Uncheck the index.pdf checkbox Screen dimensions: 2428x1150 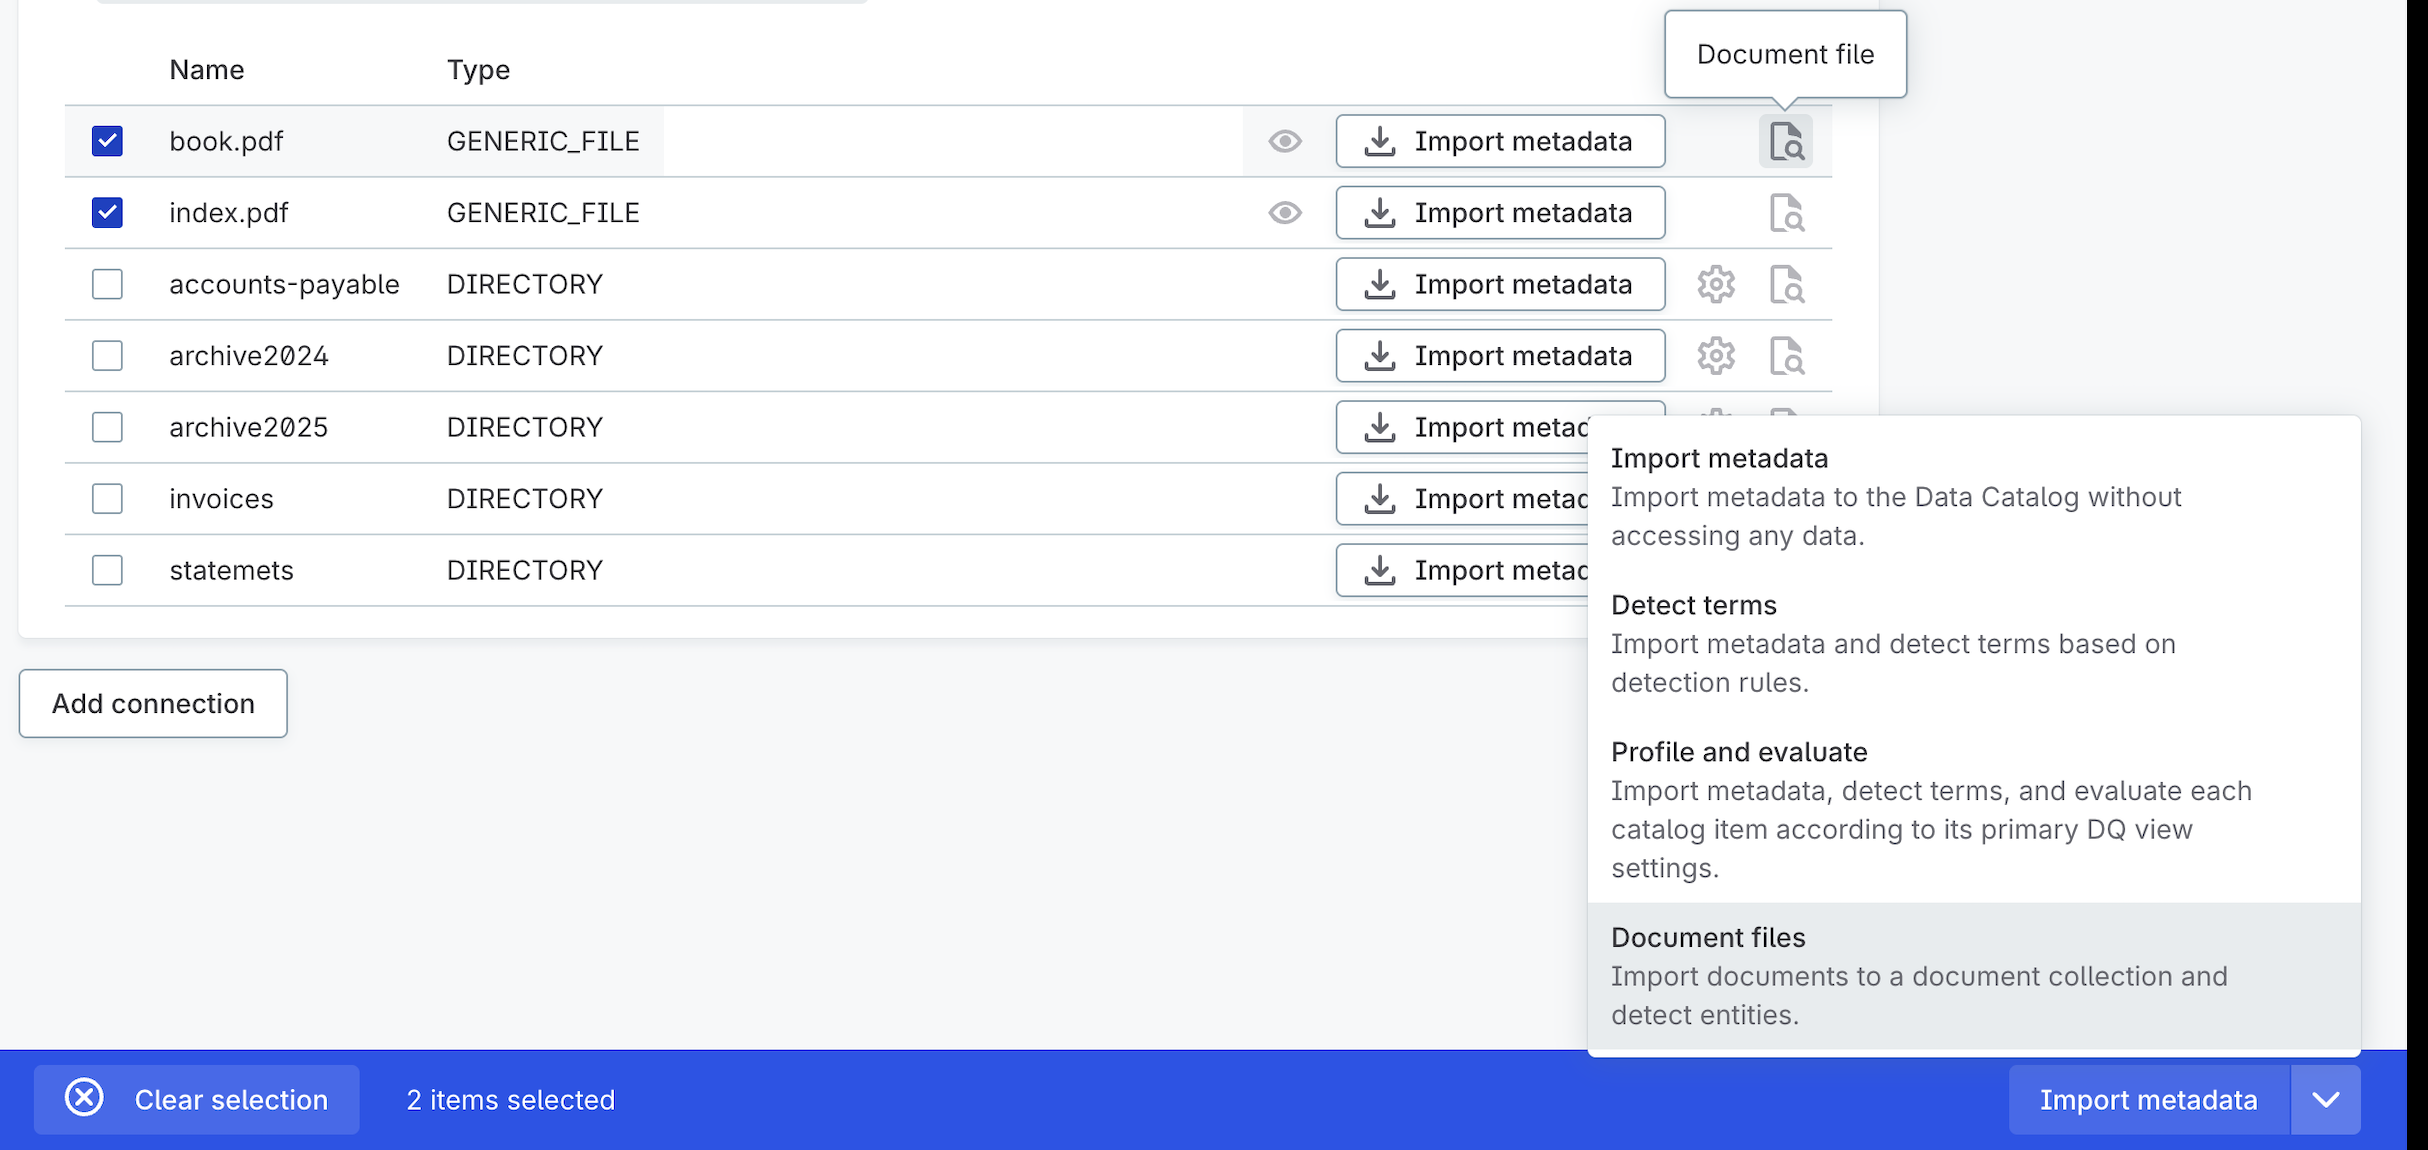tap(107, 213)
